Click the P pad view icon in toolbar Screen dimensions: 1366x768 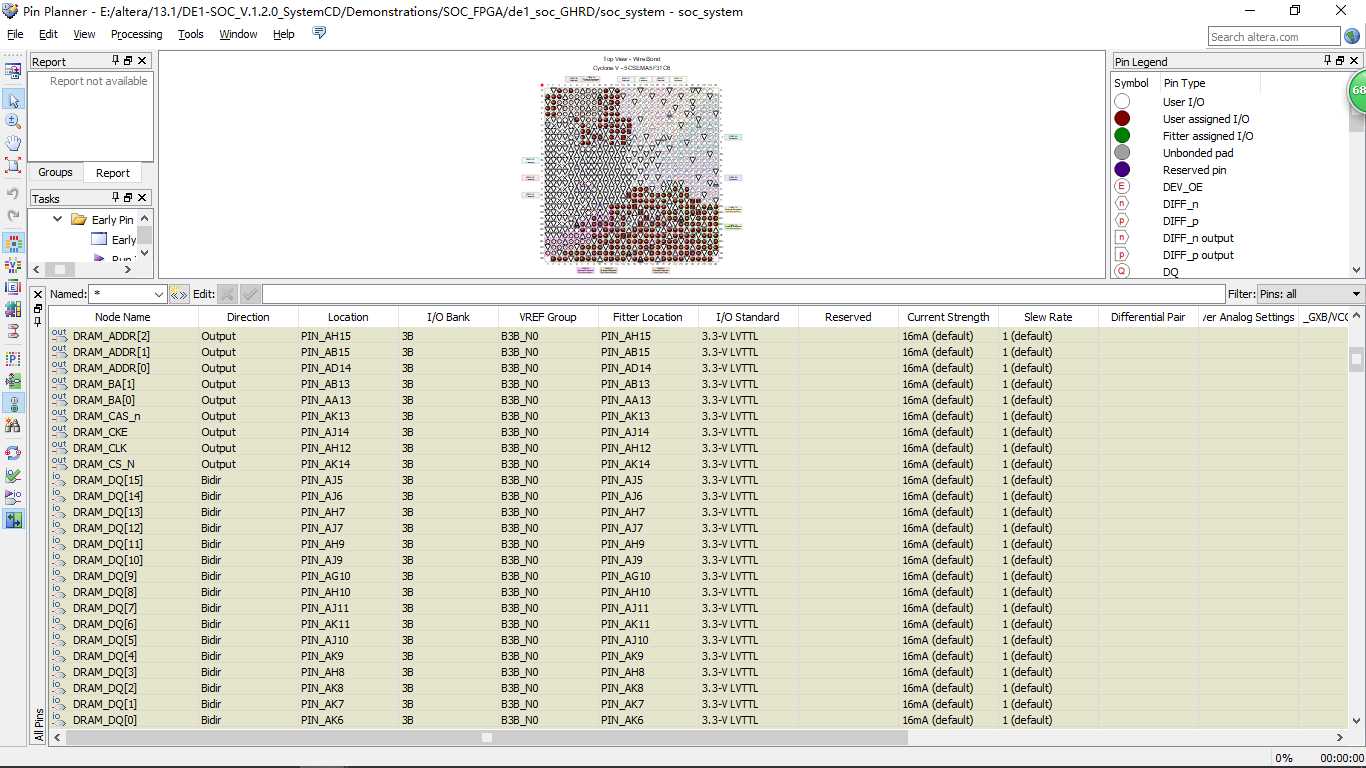(x=13, y=359)
